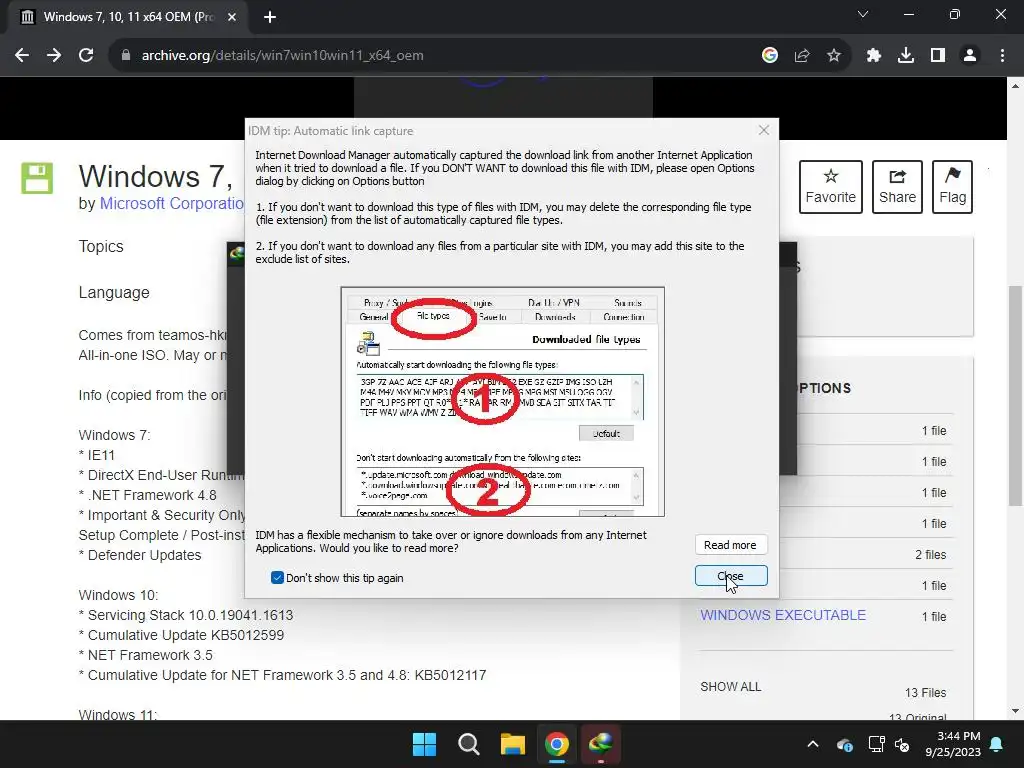Click the '13 Files' count text

click(x=925, y=693)
